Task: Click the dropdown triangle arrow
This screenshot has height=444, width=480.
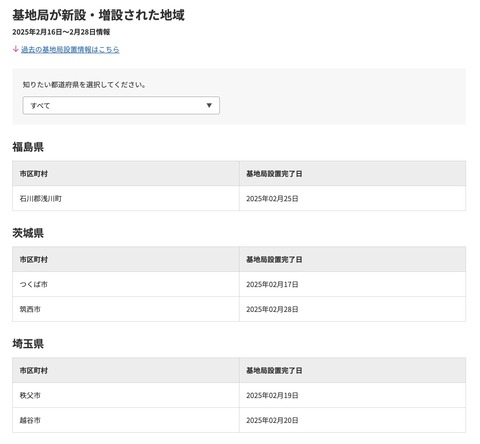Action: tap(209, 105)
